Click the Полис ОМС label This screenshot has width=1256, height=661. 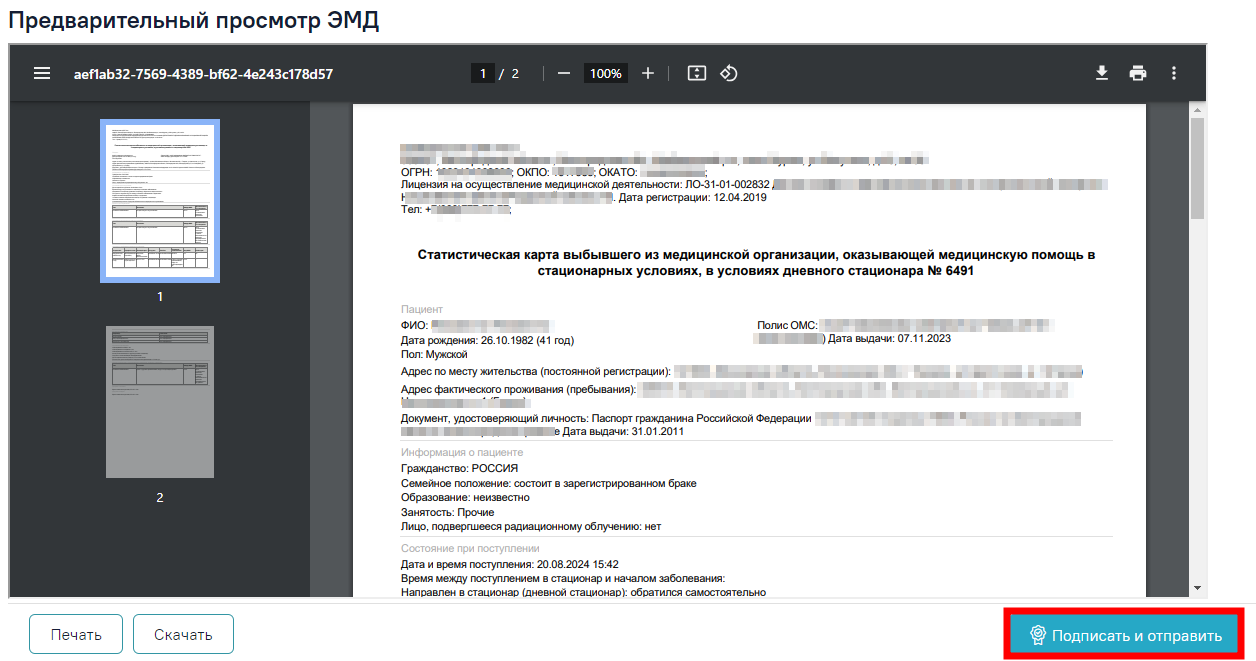(x=788, y=325)
